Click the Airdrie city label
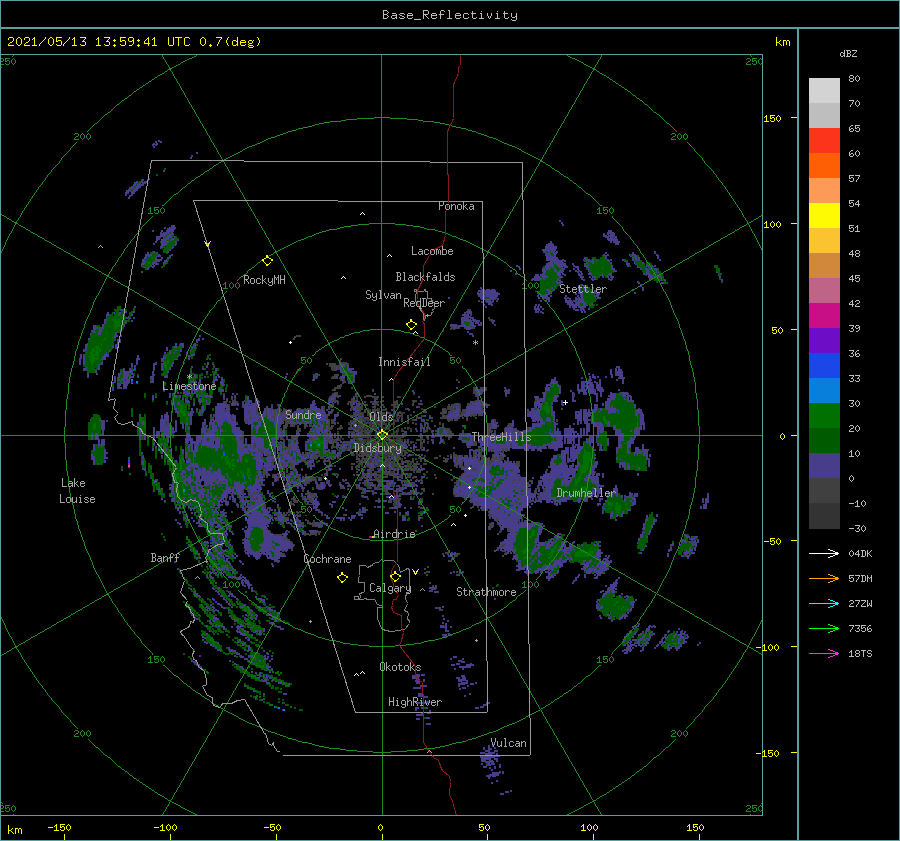This screenshot has width=900, height=841. [394, 534]
